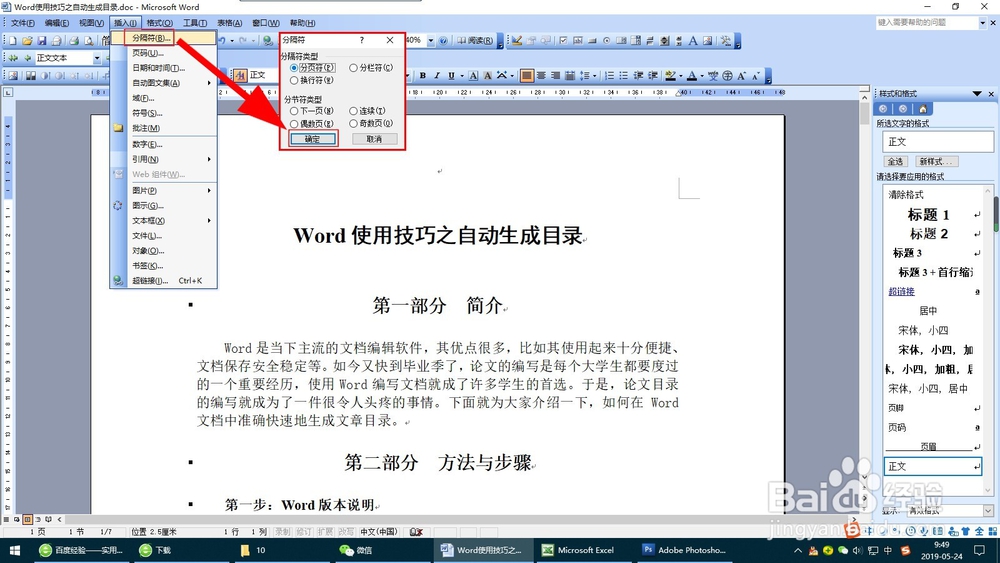
Task: Click the New blank document icon
Action: pos(12,41)
